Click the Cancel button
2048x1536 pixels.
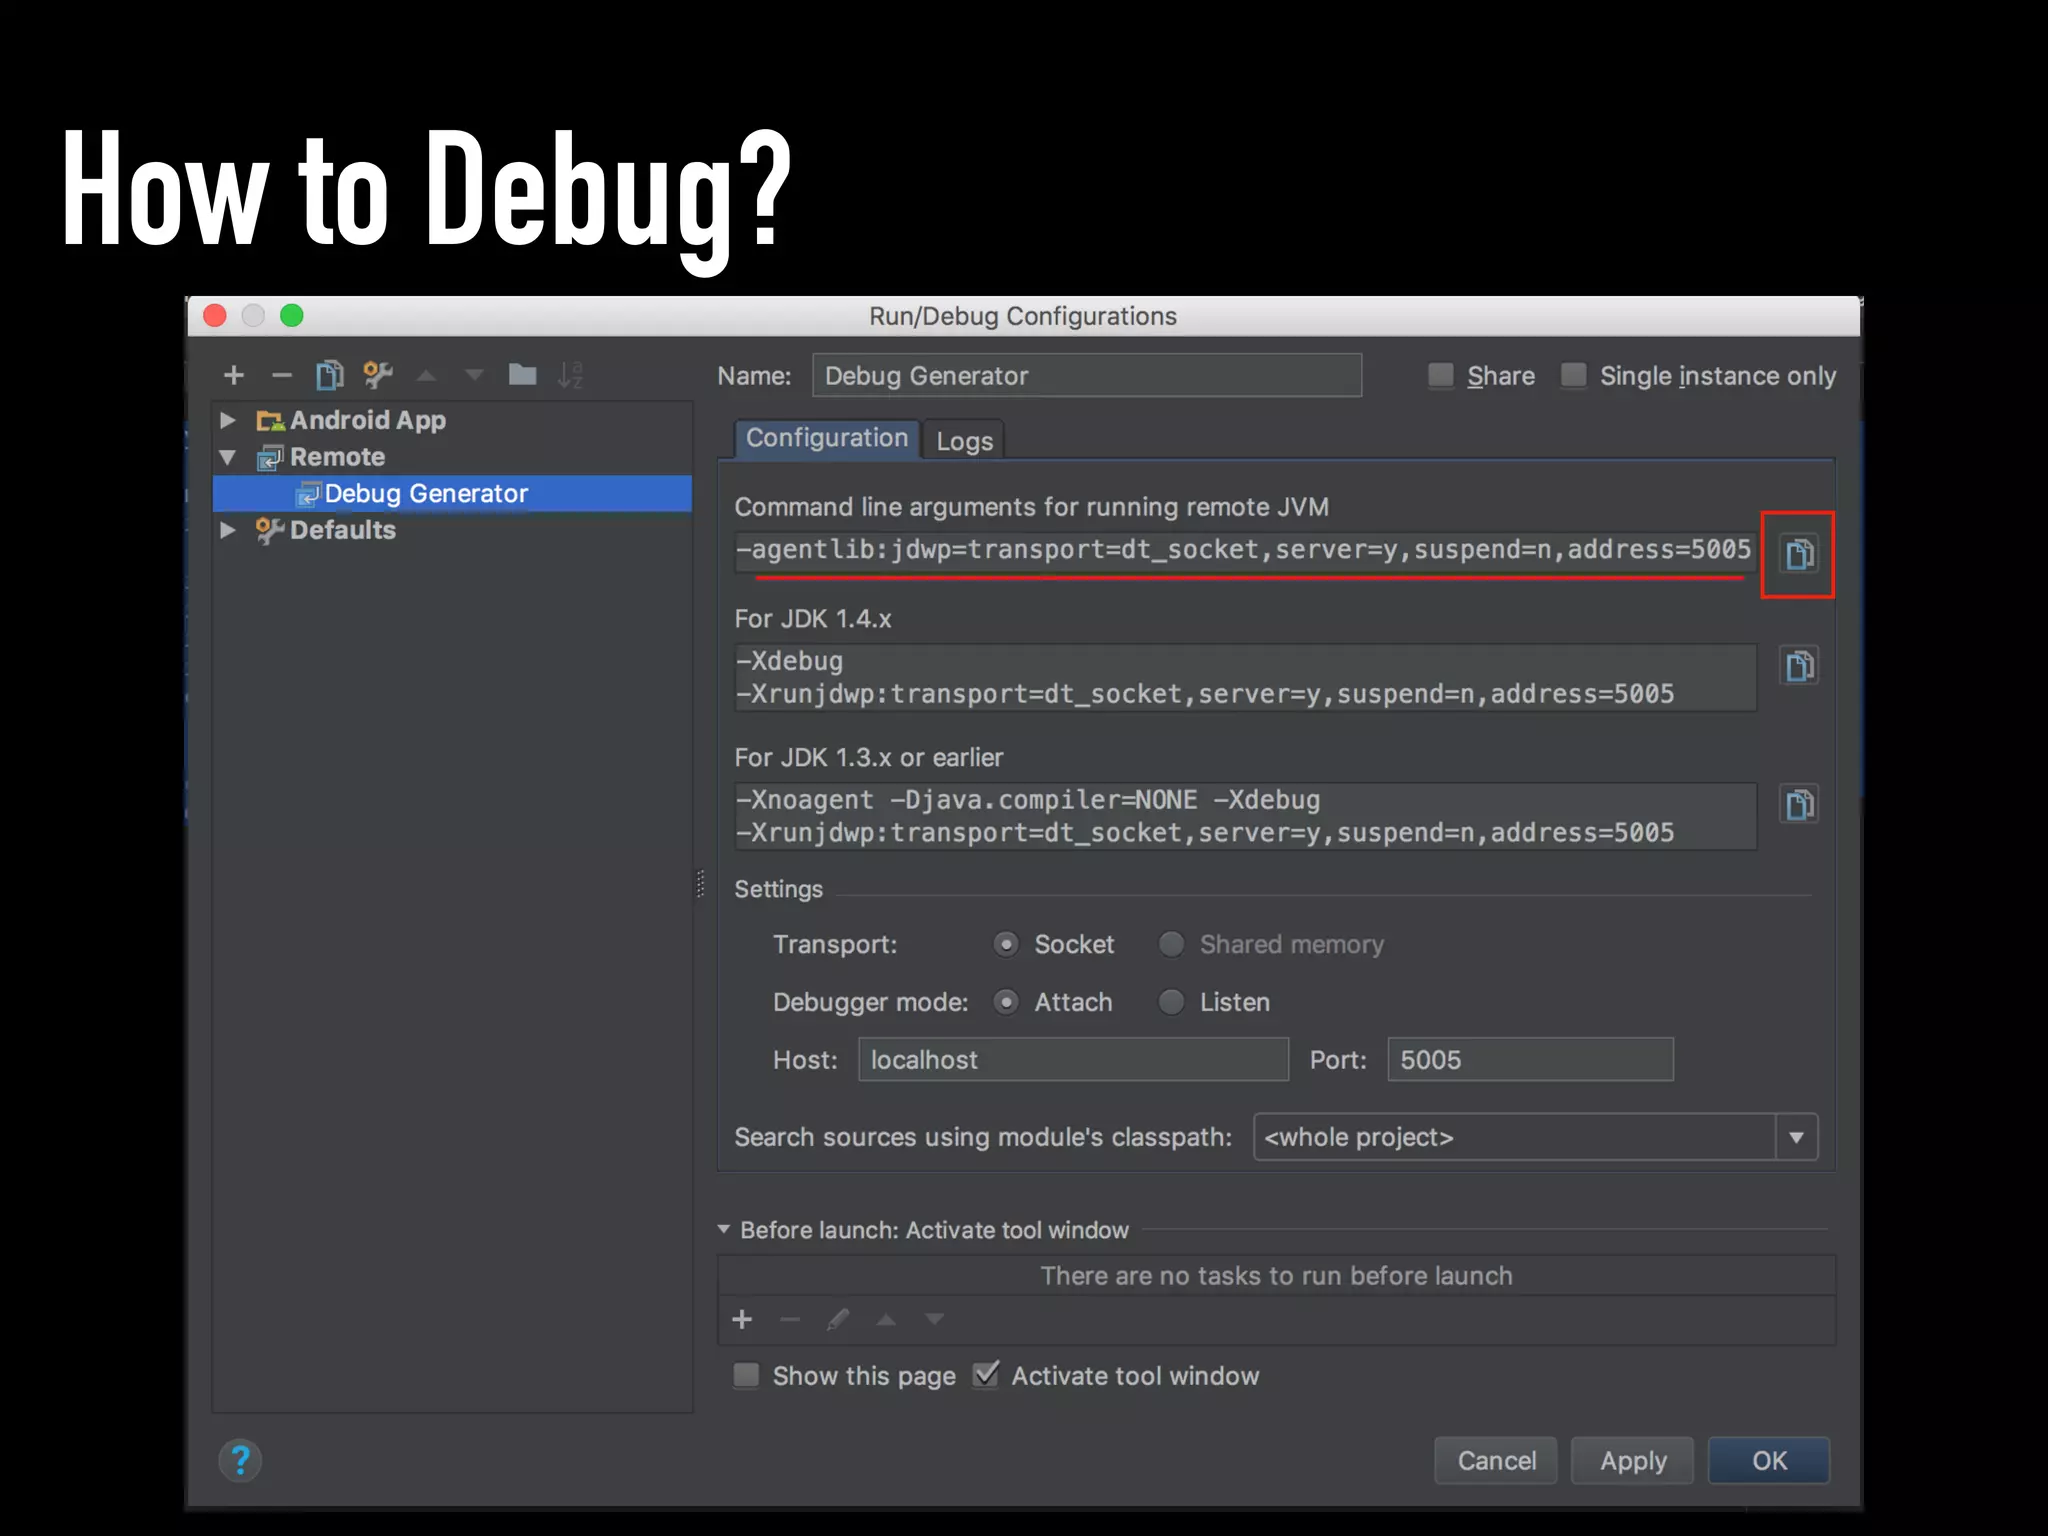click(x=1496, y=1461)
